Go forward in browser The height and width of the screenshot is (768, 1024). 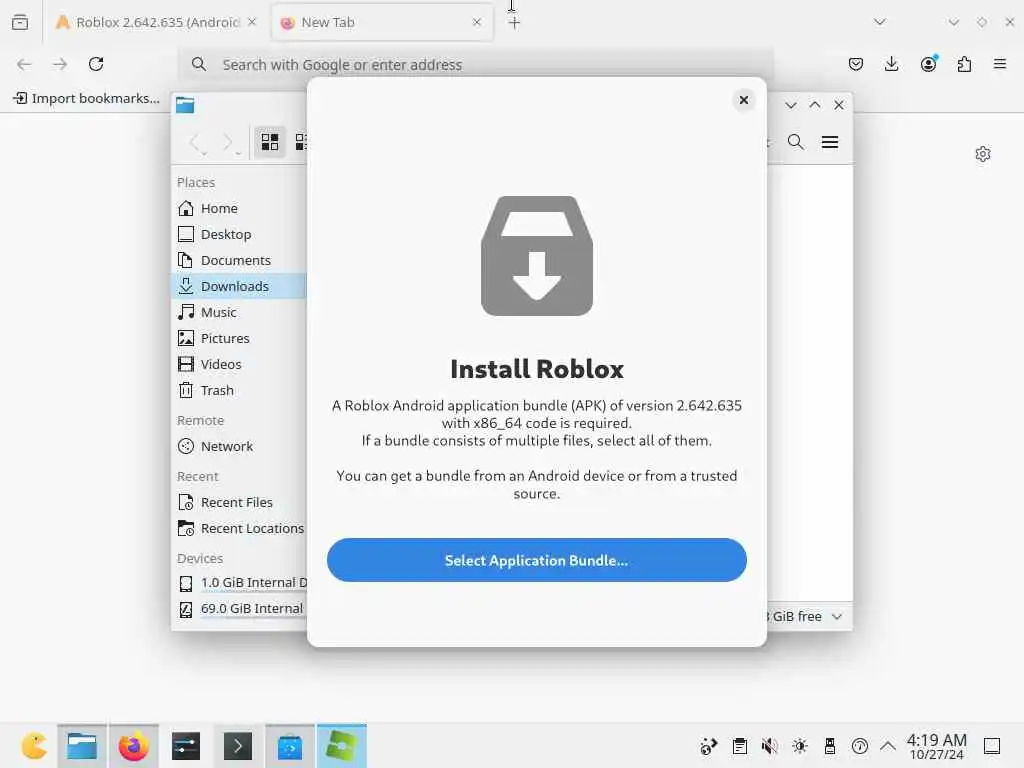[60, 64]
